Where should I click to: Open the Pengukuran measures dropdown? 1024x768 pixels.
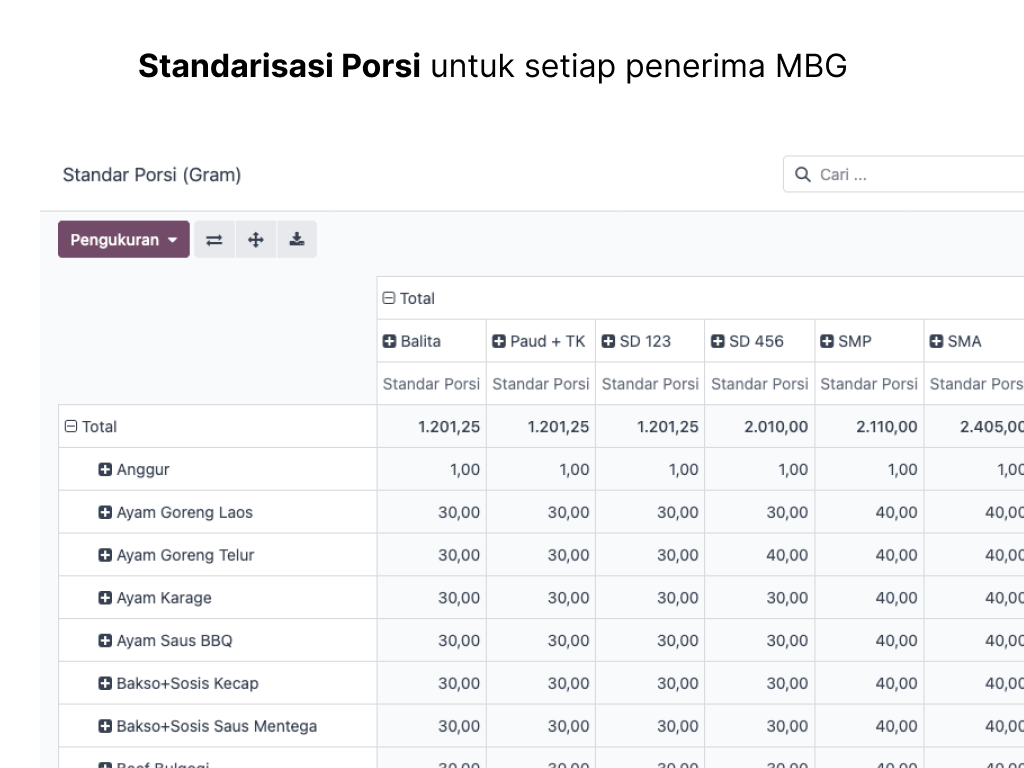[x=123, y=240]
